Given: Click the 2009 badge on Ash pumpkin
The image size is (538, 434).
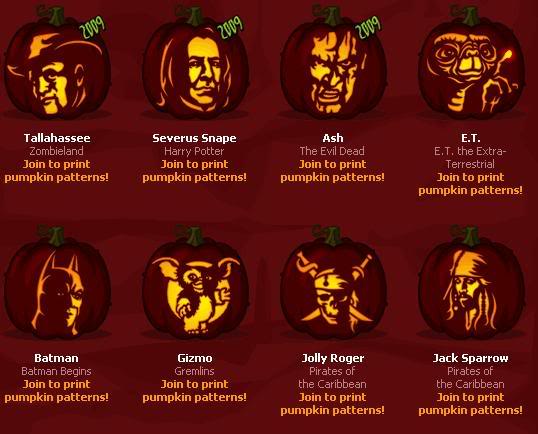Looking at the screenshot, I should coord(368,27).
